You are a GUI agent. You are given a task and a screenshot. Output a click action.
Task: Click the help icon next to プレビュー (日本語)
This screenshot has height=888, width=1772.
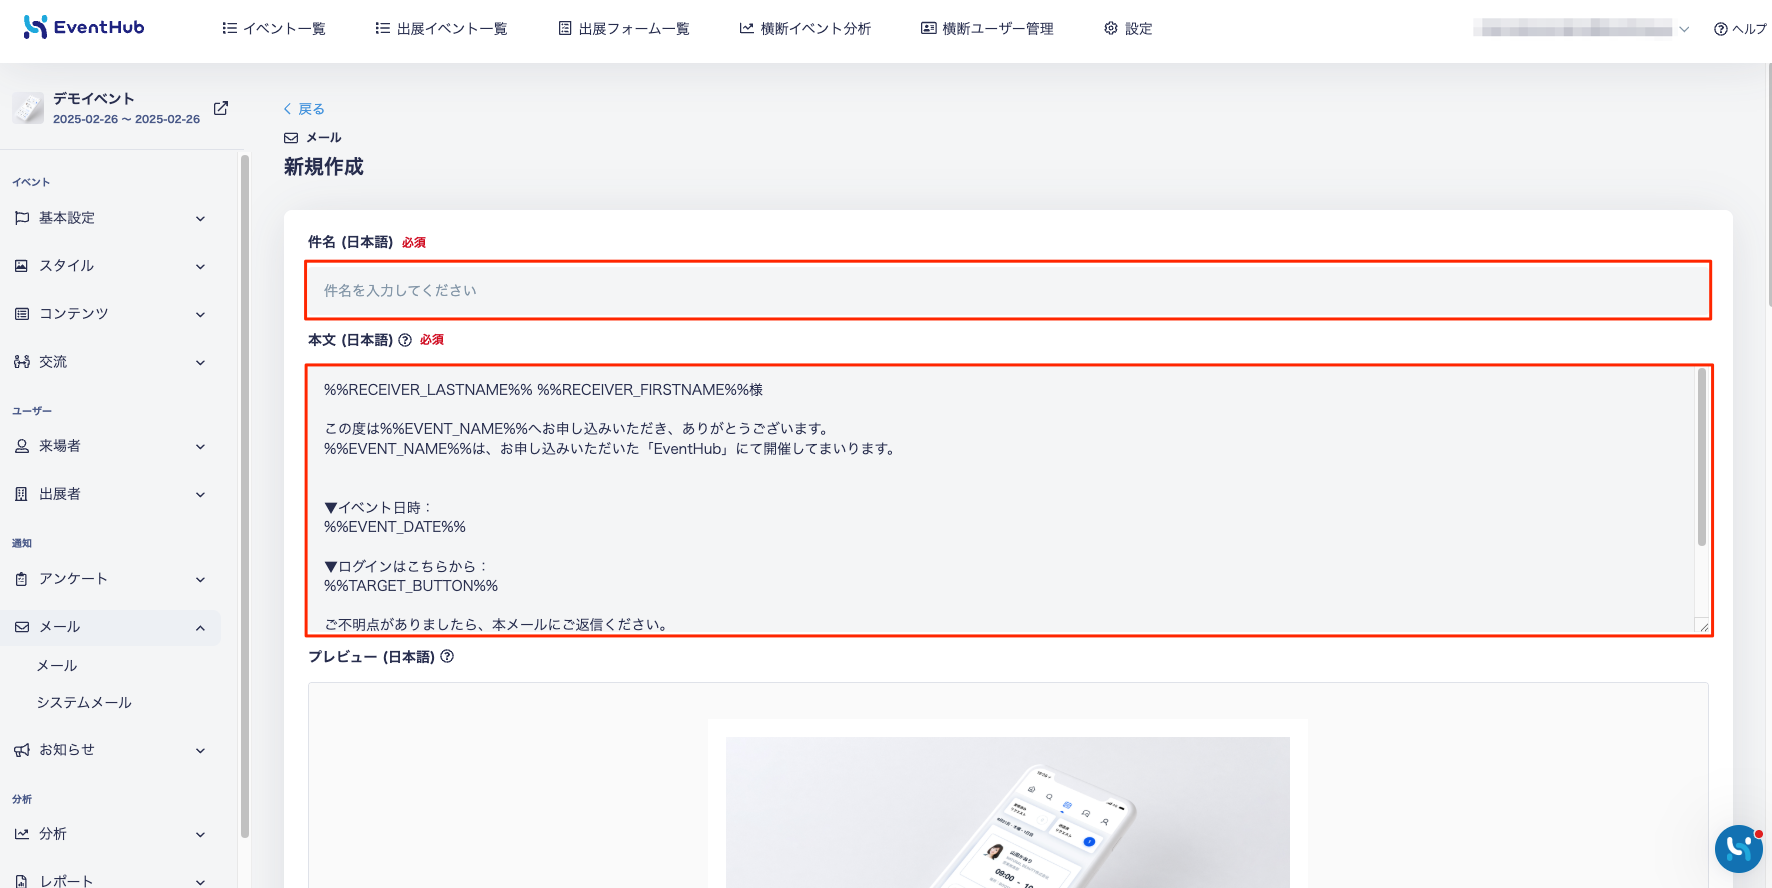[447, 657]
